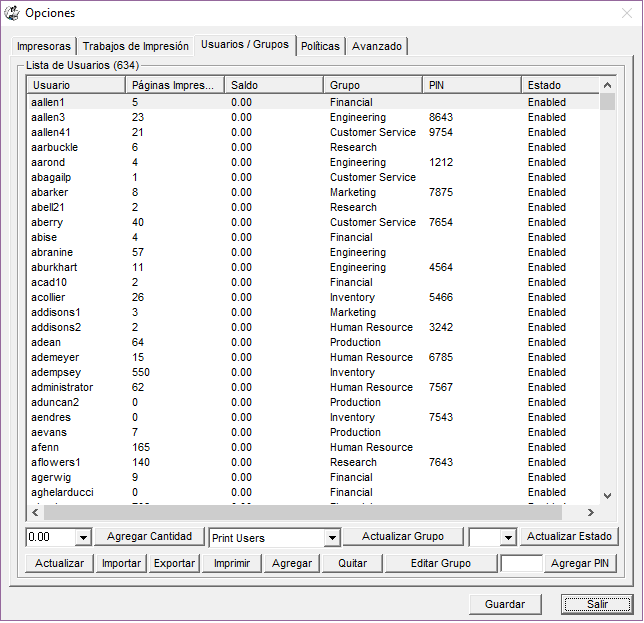Select user row aarbuckle
The height and width of the screenshot is (623, 644).
tap(313, 147)
